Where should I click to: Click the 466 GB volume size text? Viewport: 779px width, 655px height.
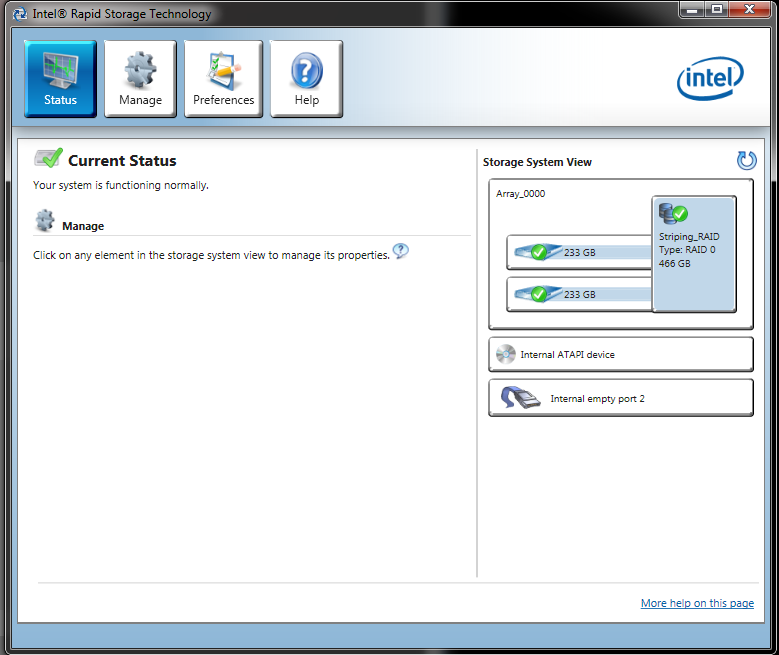click(x=675, y=263)
